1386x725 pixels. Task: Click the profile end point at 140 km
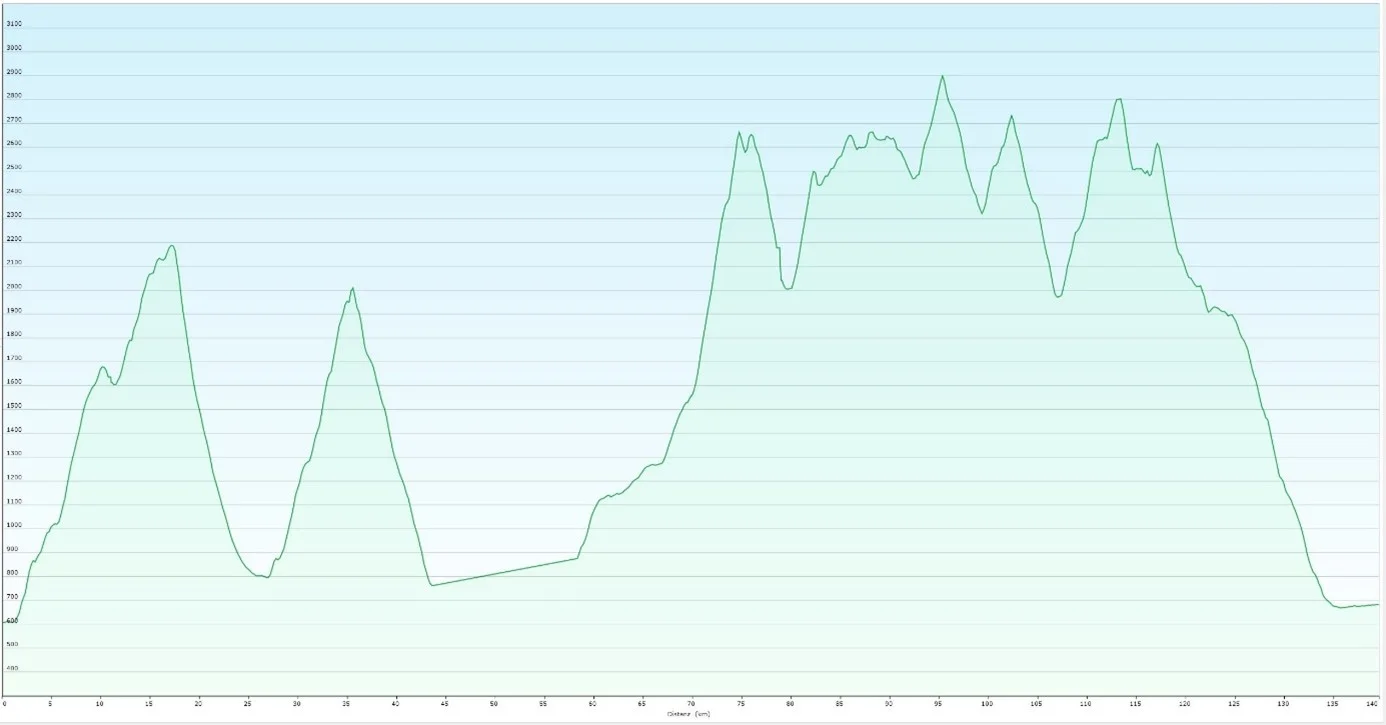(x=1378, y=604)
